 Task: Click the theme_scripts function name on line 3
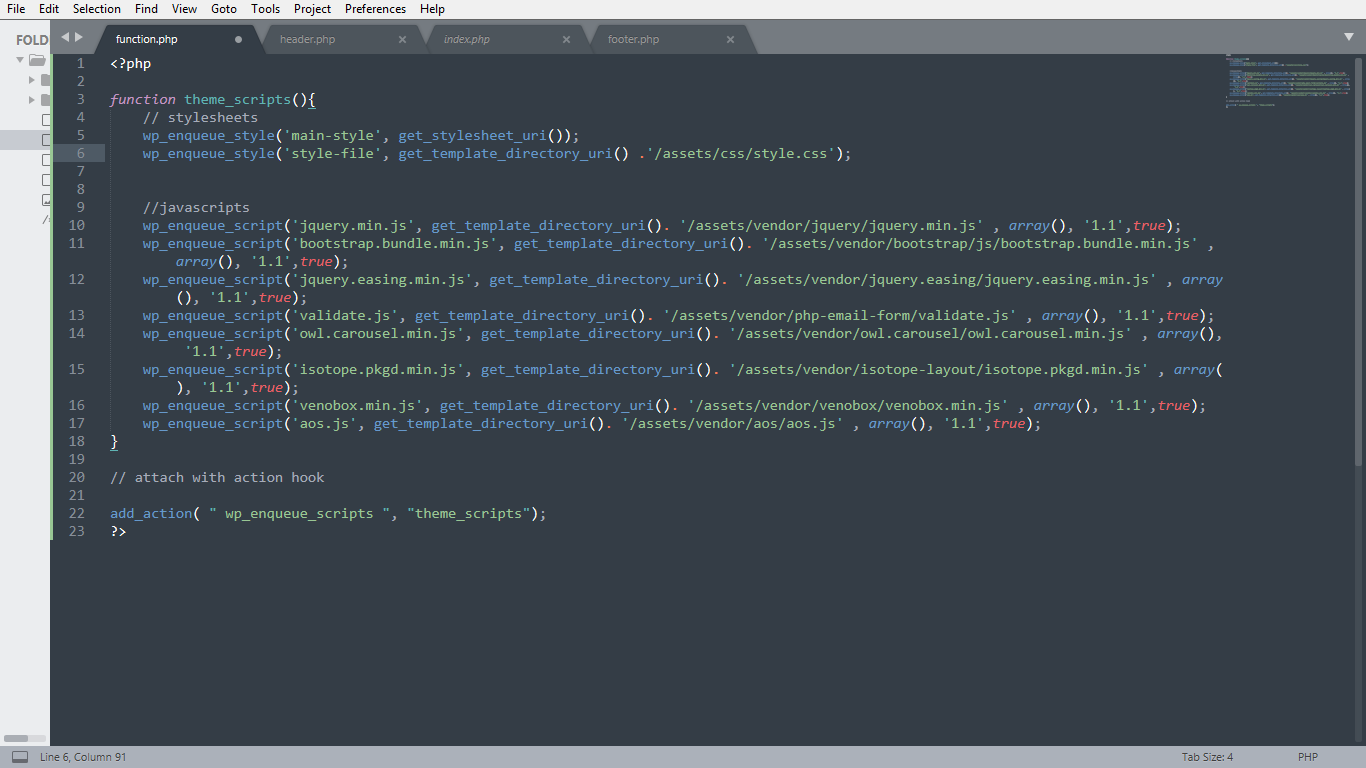[x=237, y=99]
